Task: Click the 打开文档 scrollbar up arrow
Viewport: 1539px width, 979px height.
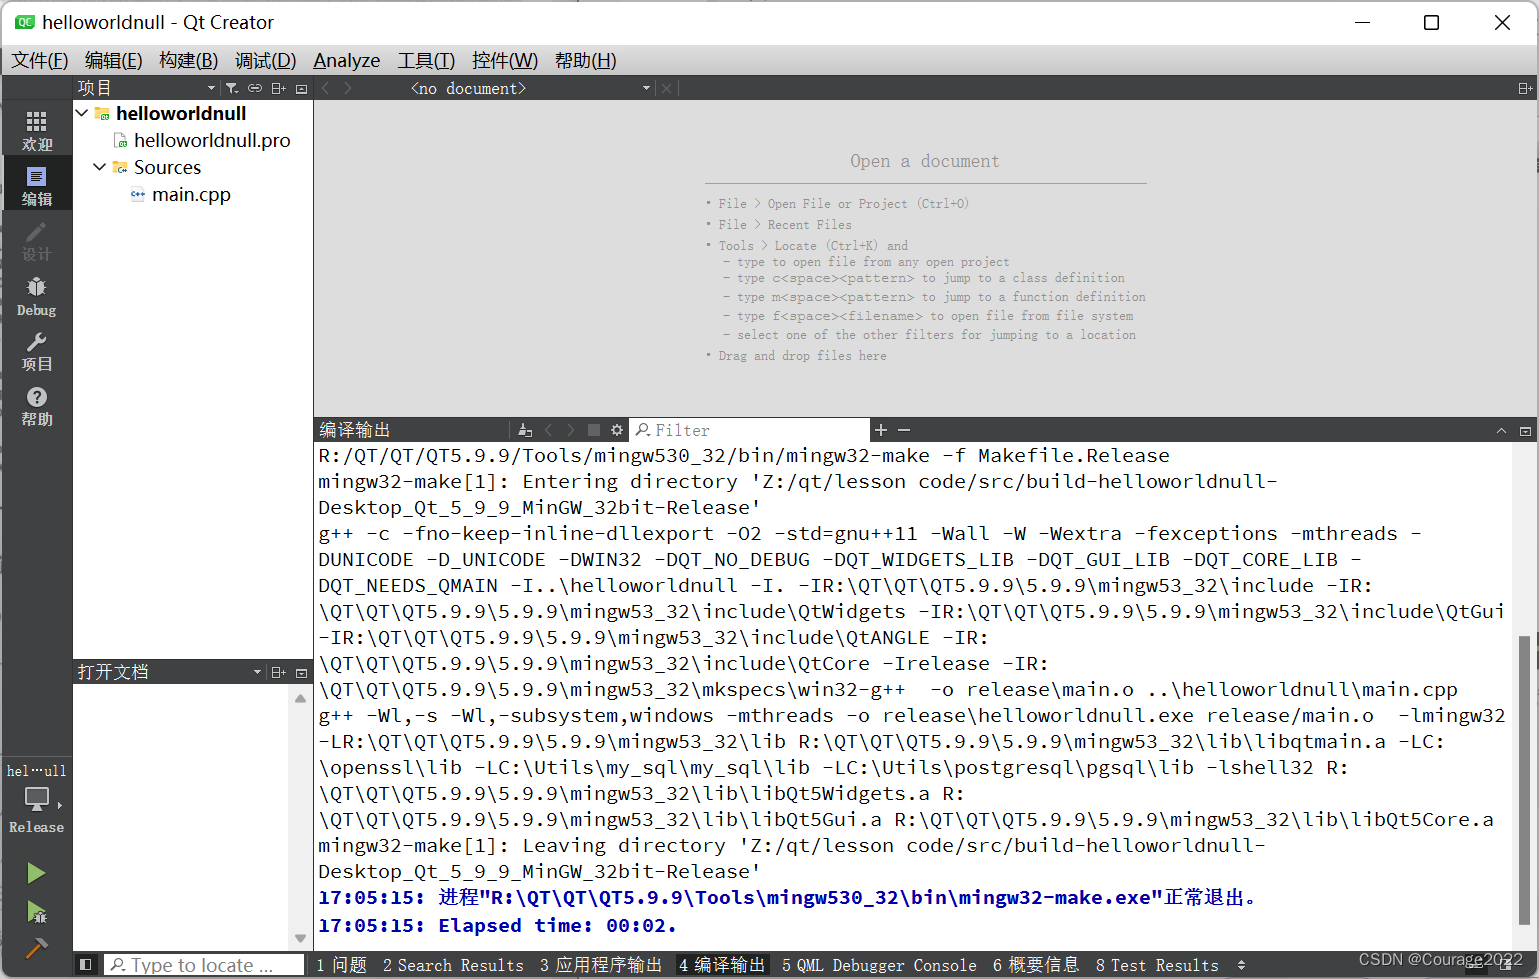Action: click(300, 698)
